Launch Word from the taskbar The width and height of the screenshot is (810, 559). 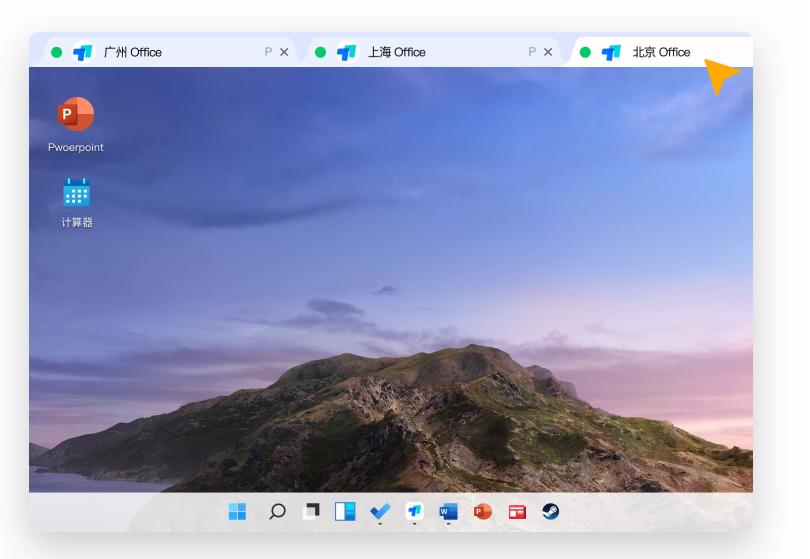pyautogui.click(x=448, y=512)
